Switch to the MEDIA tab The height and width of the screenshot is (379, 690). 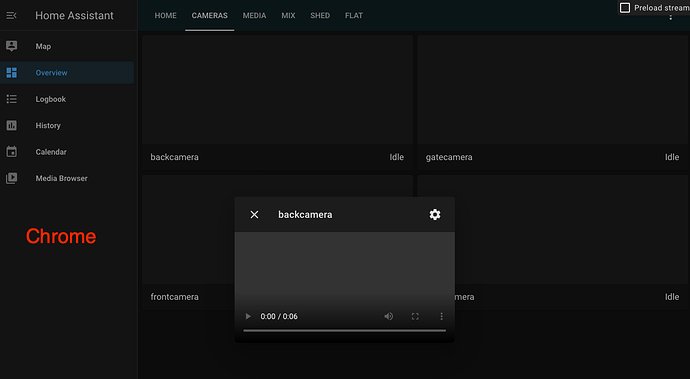coord(254,15)
